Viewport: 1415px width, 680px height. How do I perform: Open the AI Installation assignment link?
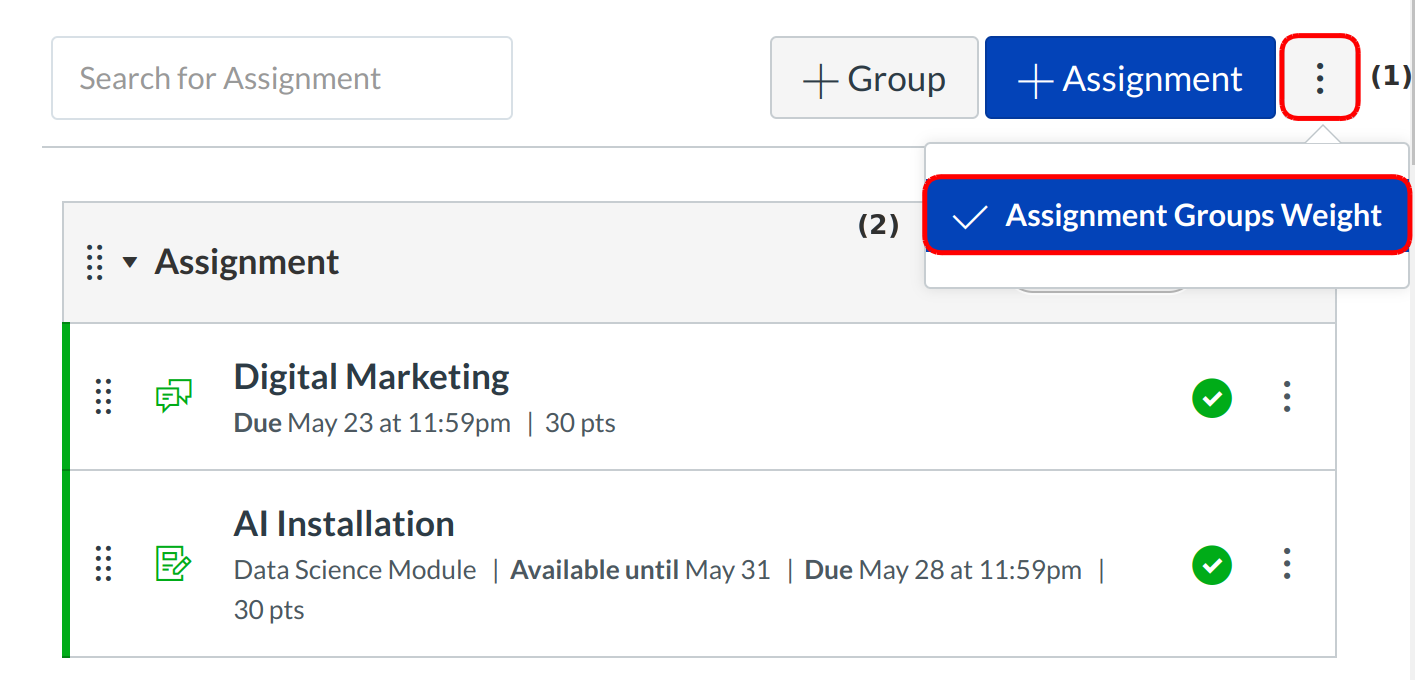coord(344,524)
